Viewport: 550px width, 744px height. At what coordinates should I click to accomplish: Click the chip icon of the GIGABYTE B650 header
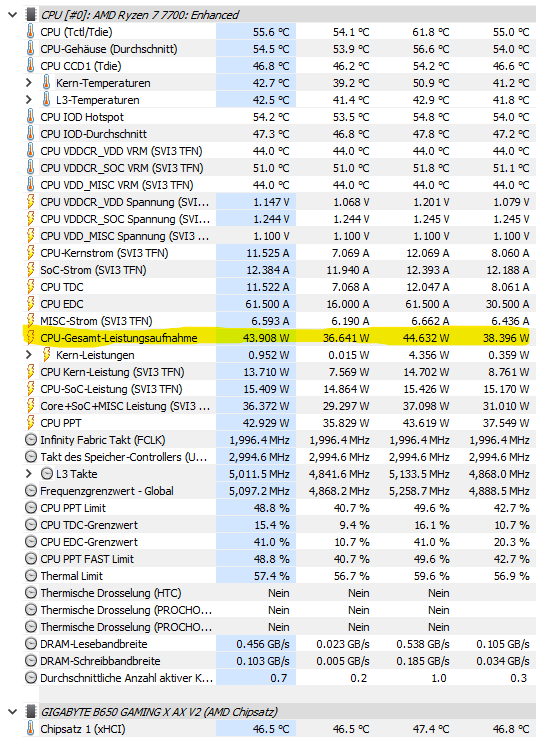[x=30, y=712]
